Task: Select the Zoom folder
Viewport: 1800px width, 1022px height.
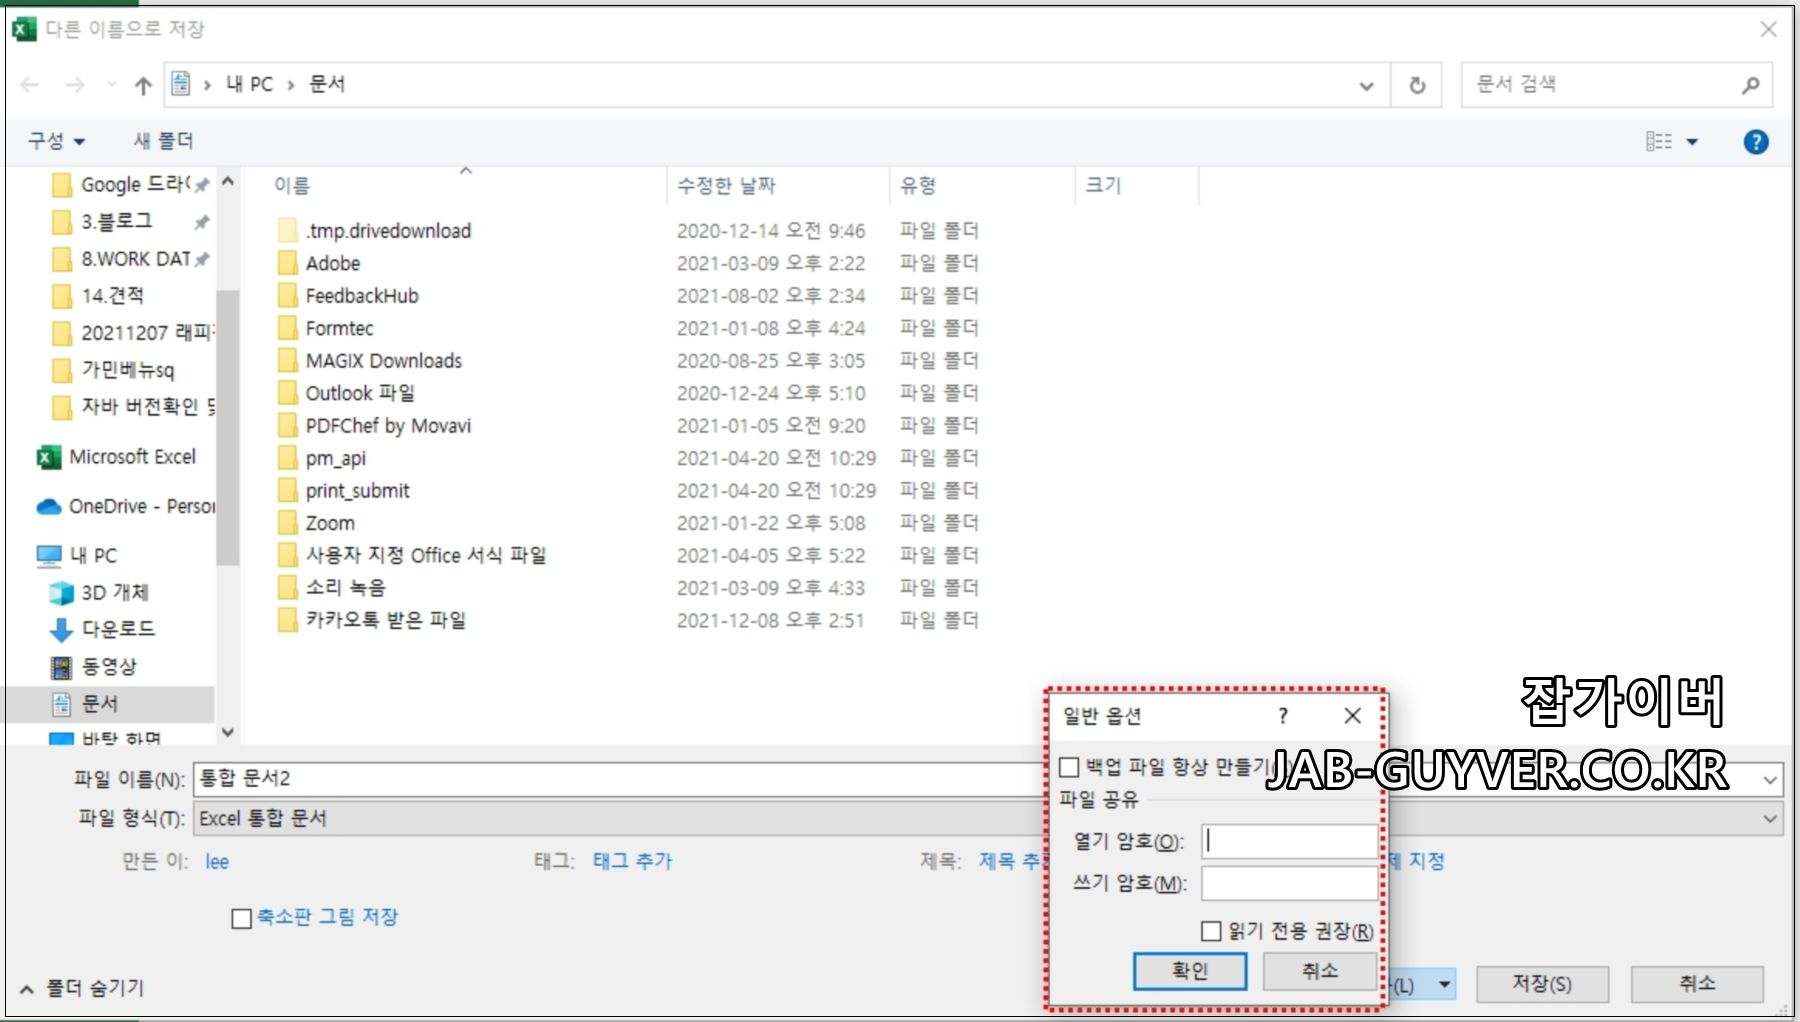Action: tap(317, 523)
